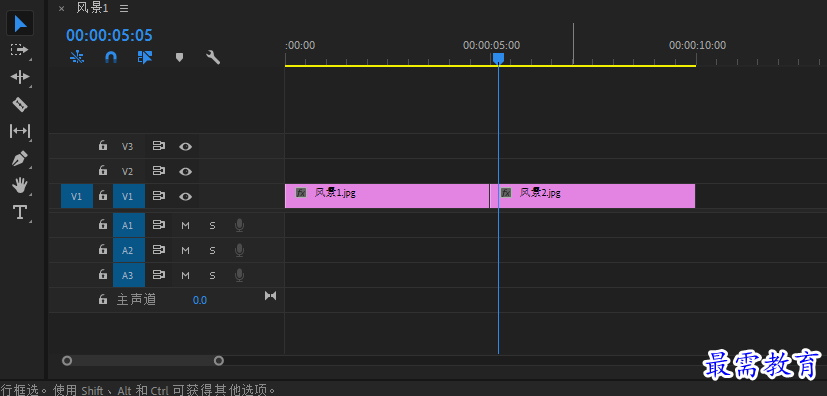Screen dimensions: 827x396
Task: Add a marker with shield icon
Action: click(179, 57)
